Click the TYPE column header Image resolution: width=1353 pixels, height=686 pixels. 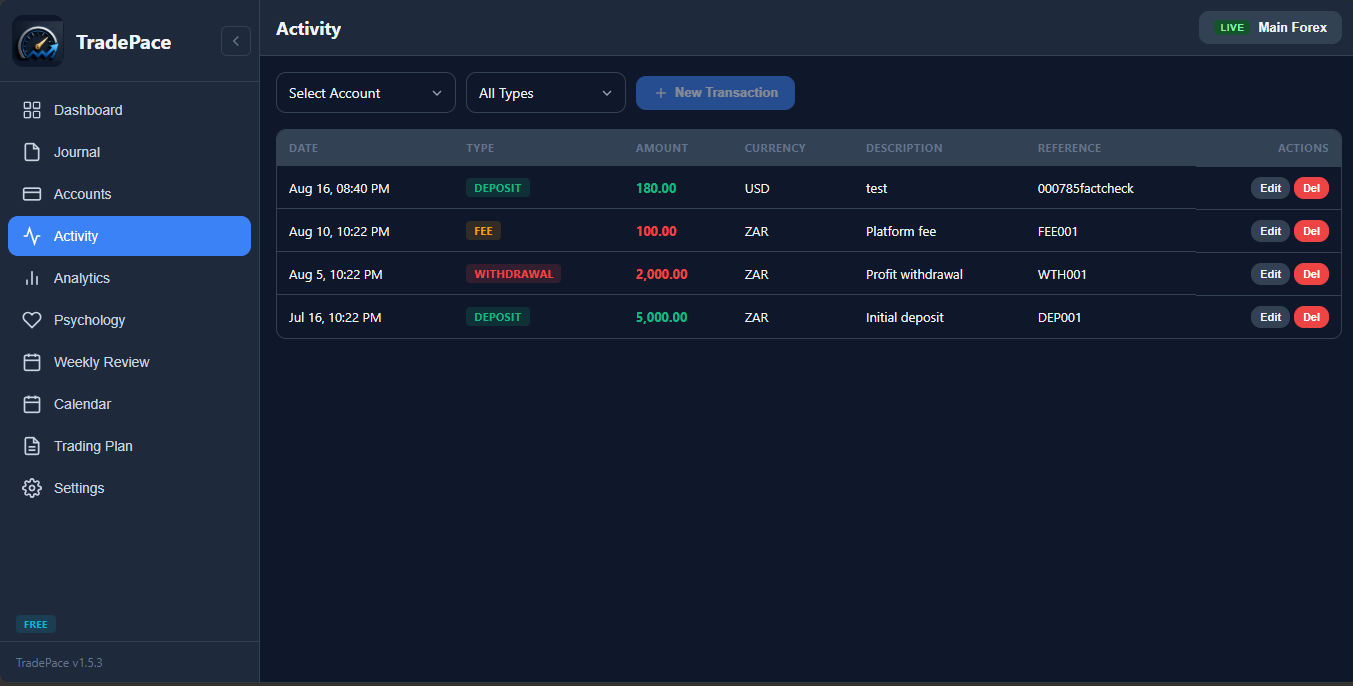click(x=480, y=148)
